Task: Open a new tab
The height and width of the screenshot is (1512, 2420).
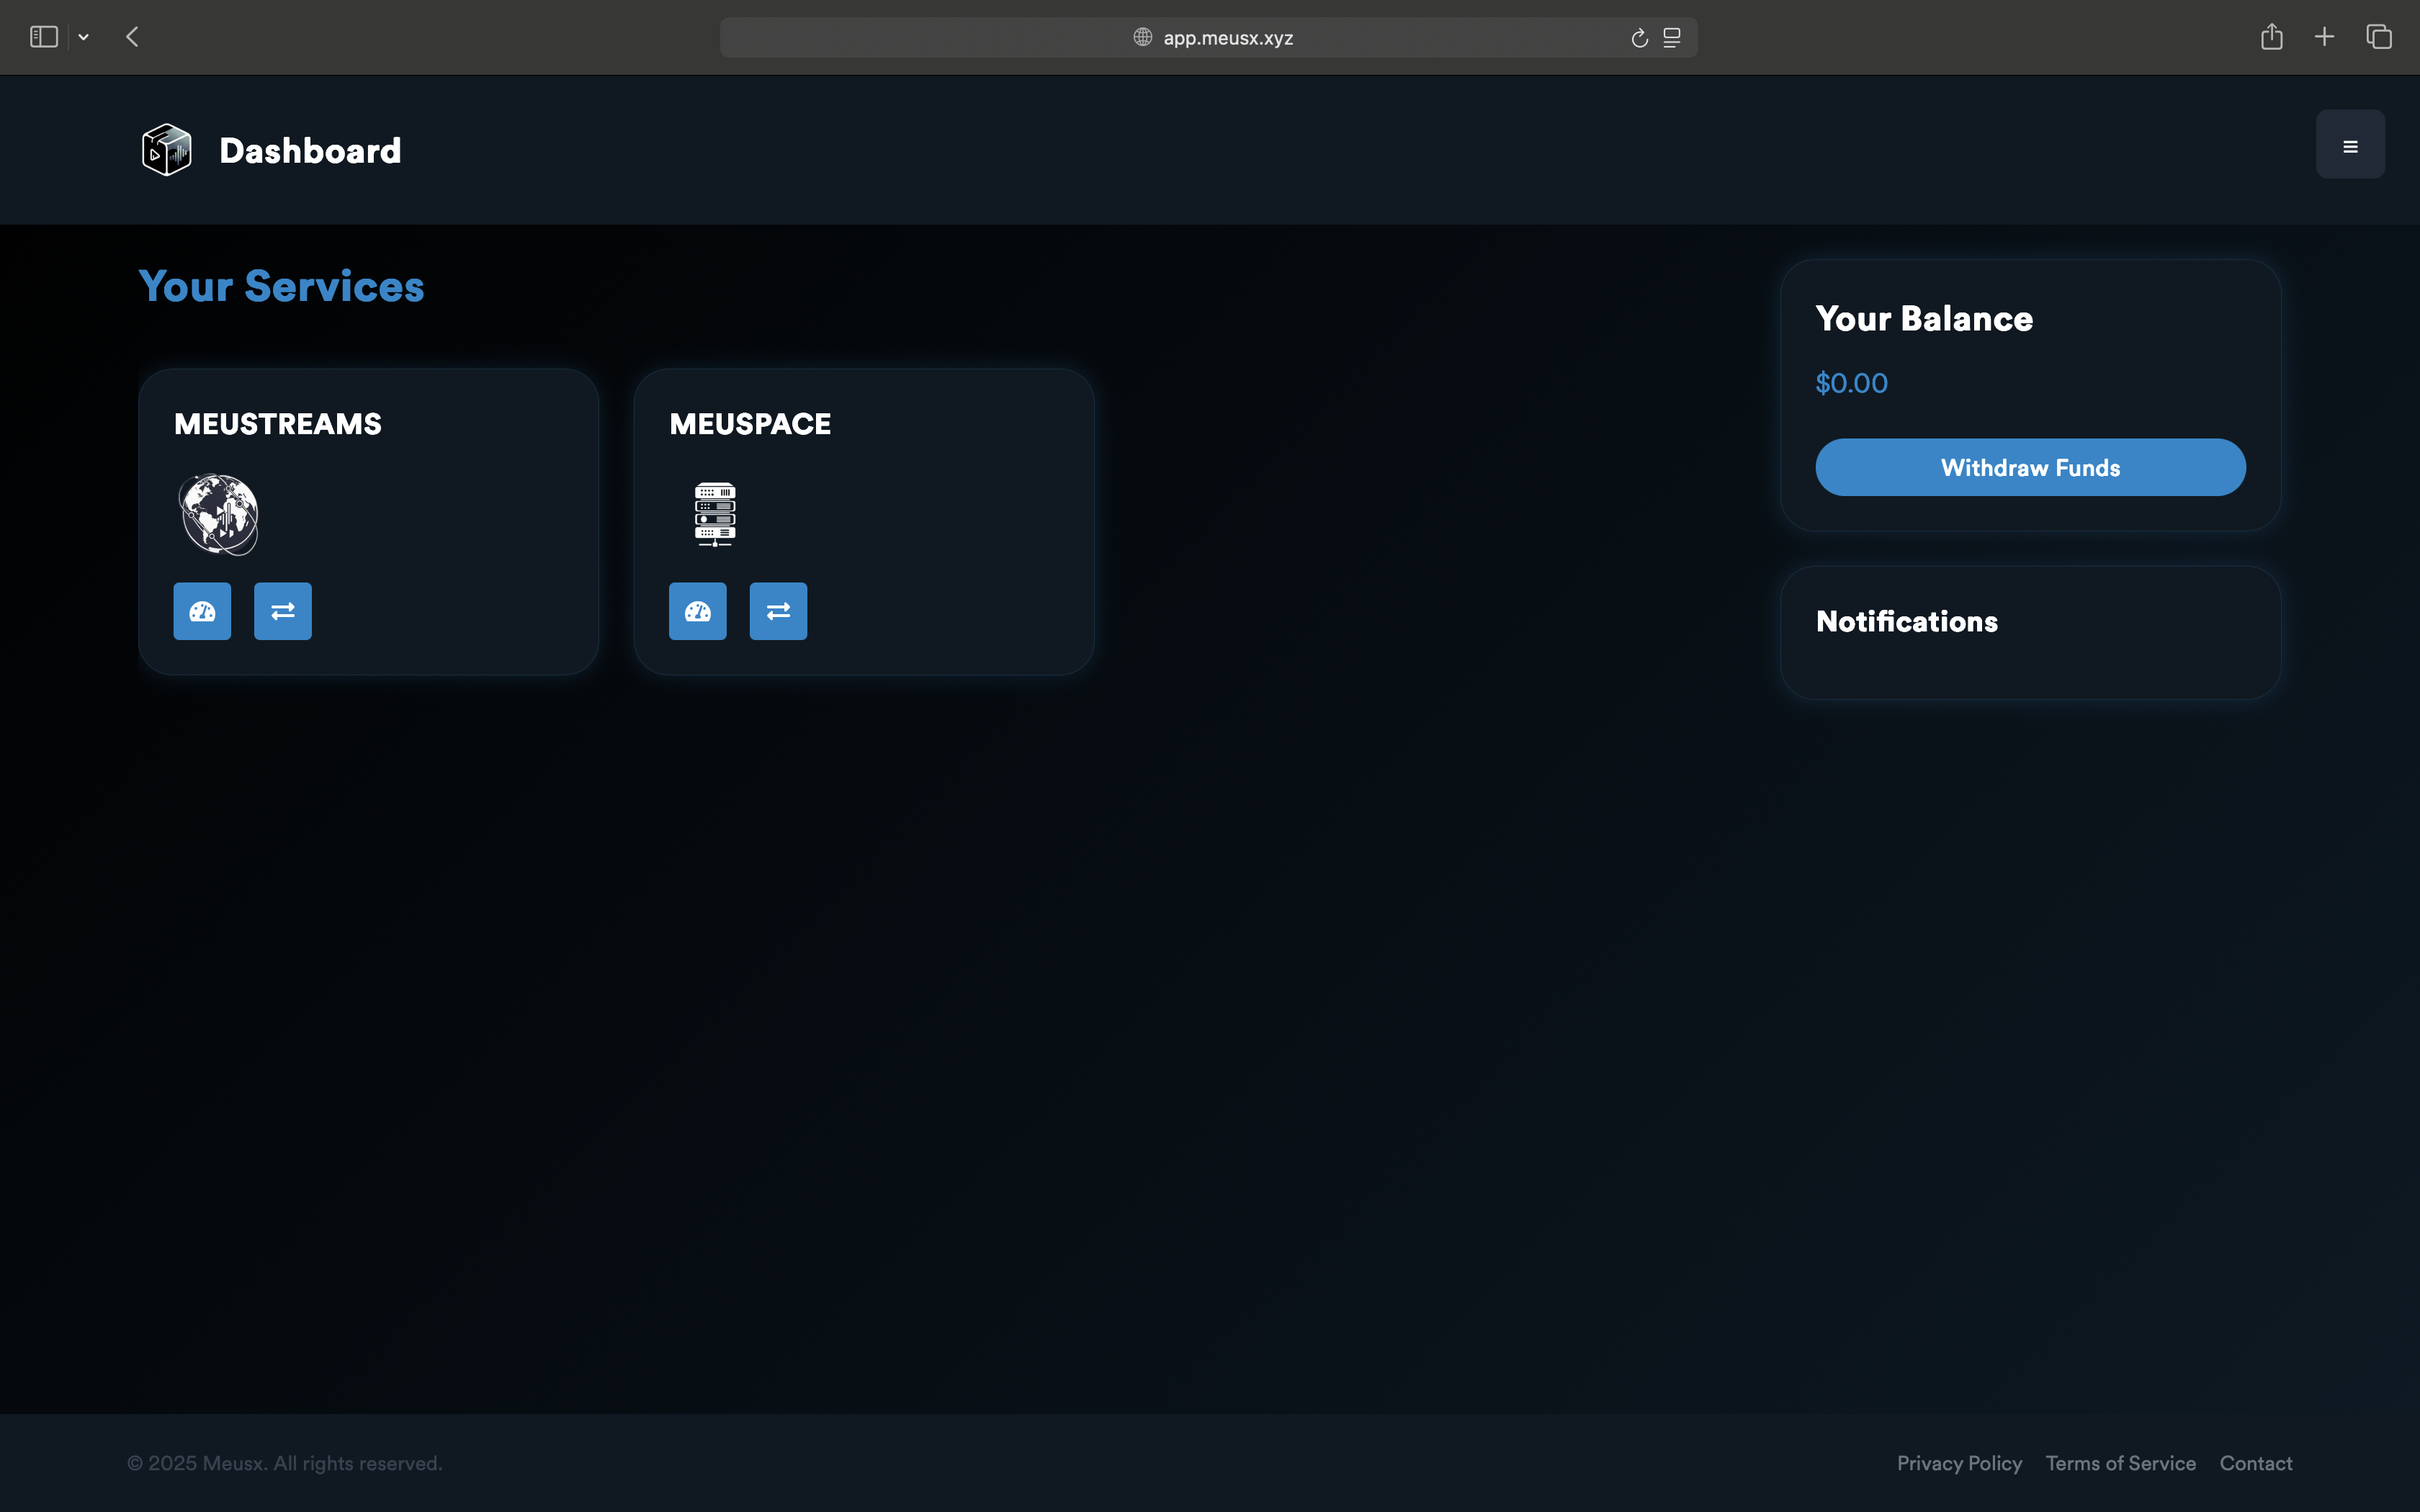Action: (x=2324, y=37)
